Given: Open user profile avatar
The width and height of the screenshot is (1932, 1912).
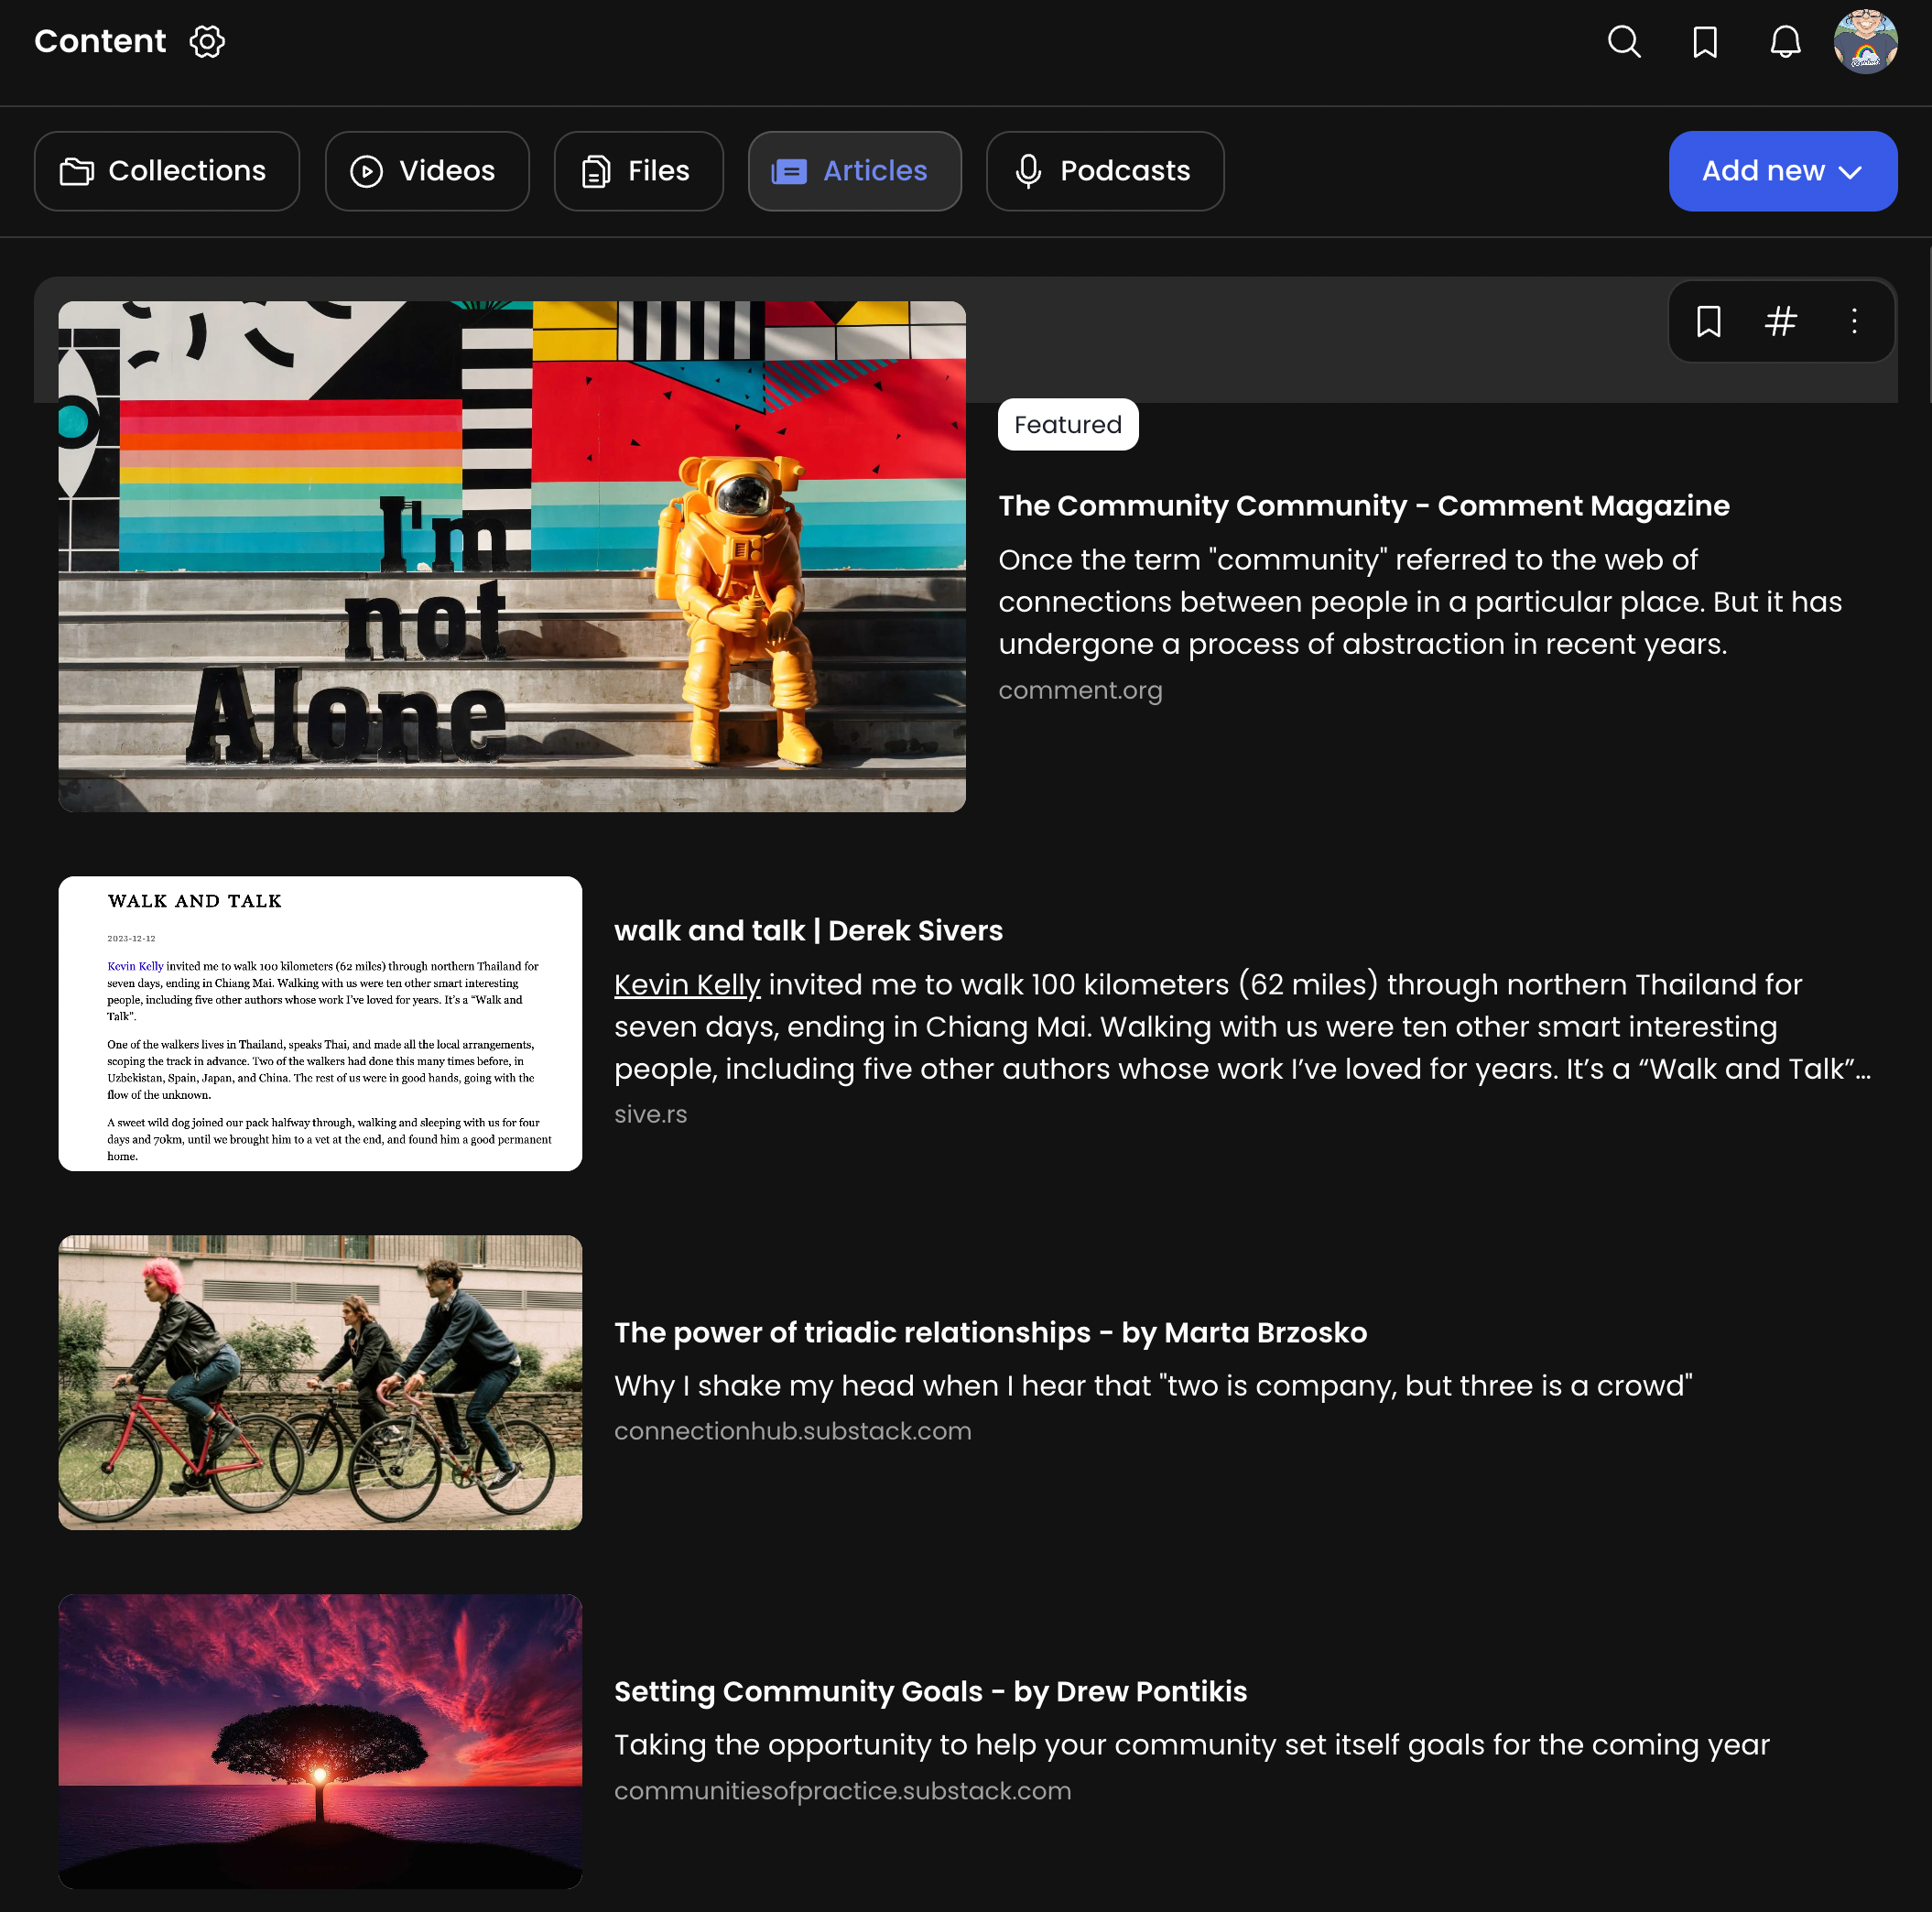Looking at the screenshot, I should click(x=1865, y=41).
